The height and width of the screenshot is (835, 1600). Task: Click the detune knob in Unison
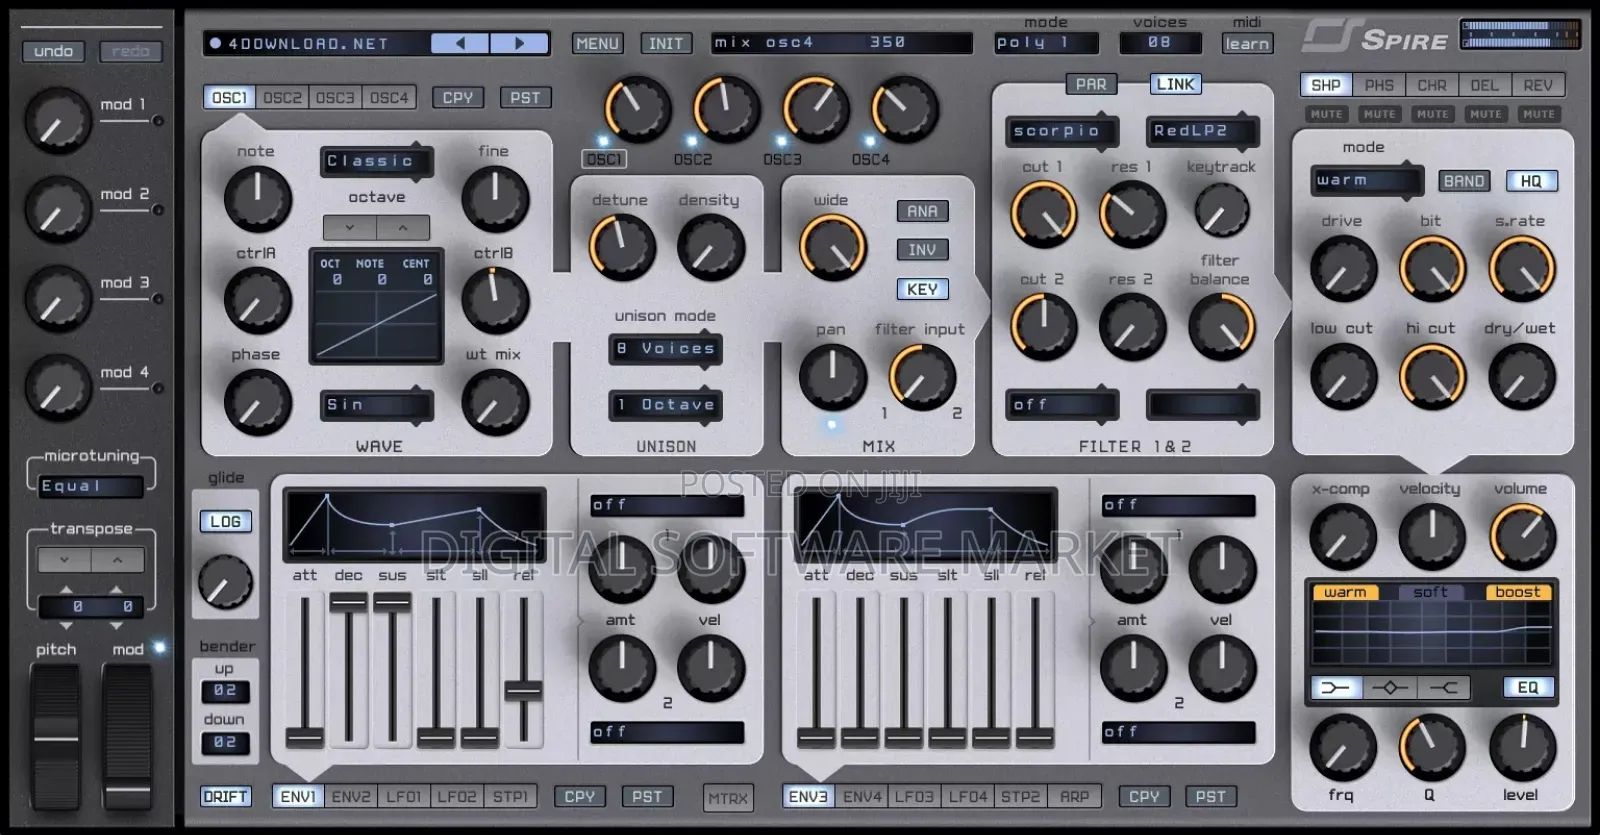[x=622, y=247]
